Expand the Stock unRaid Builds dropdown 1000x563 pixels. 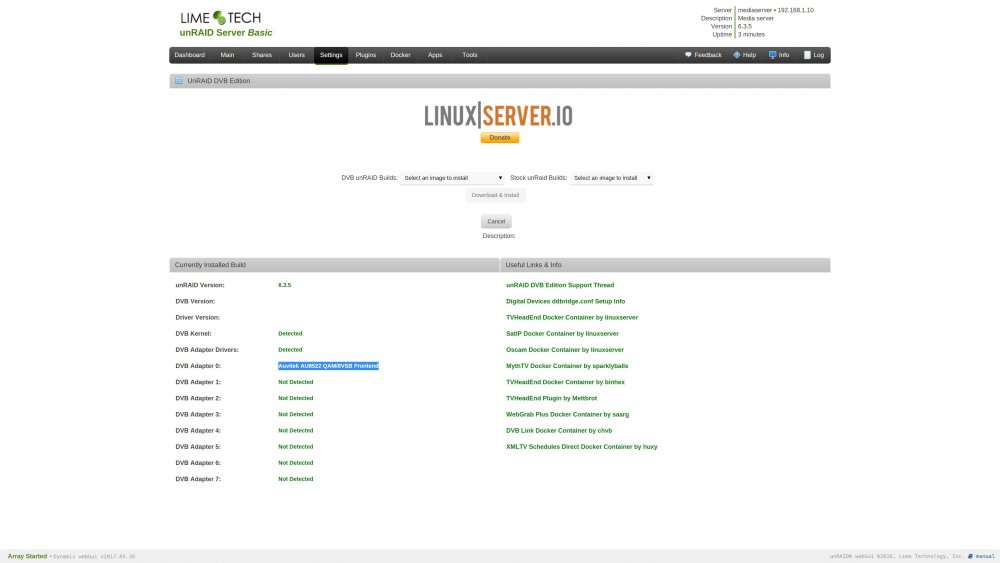tap(612, 178)
